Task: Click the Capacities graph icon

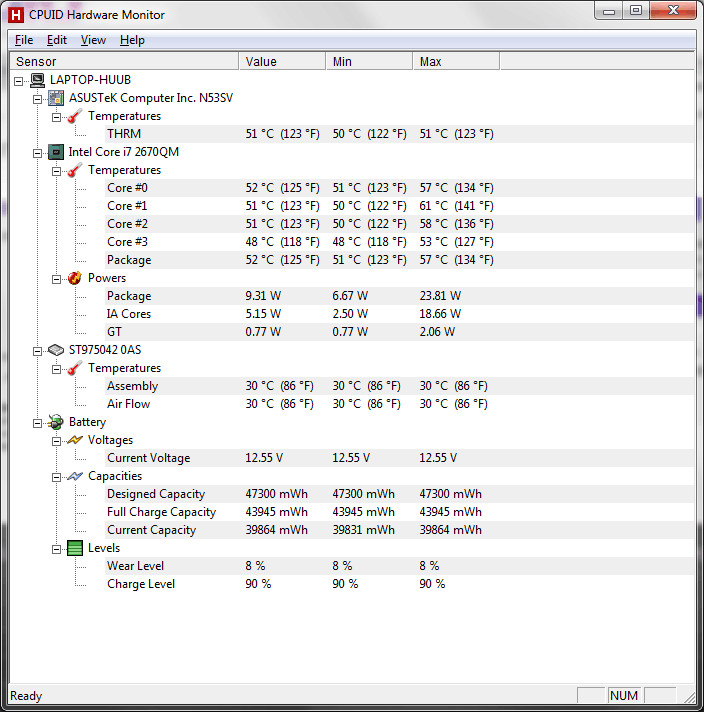Action: (x=75, y=476)
